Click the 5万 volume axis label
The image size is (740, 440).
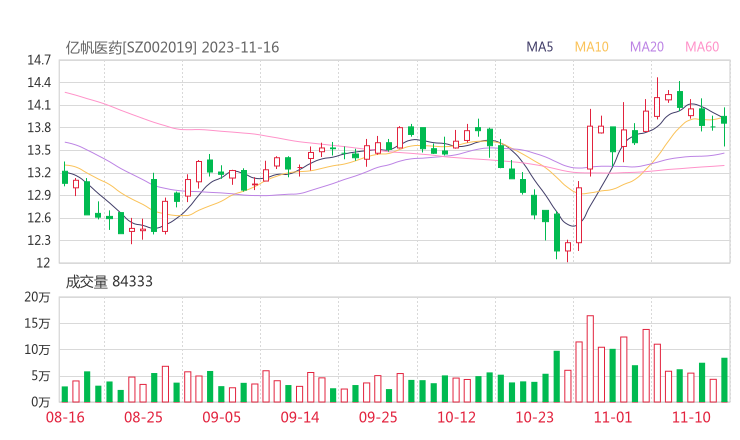41,376
